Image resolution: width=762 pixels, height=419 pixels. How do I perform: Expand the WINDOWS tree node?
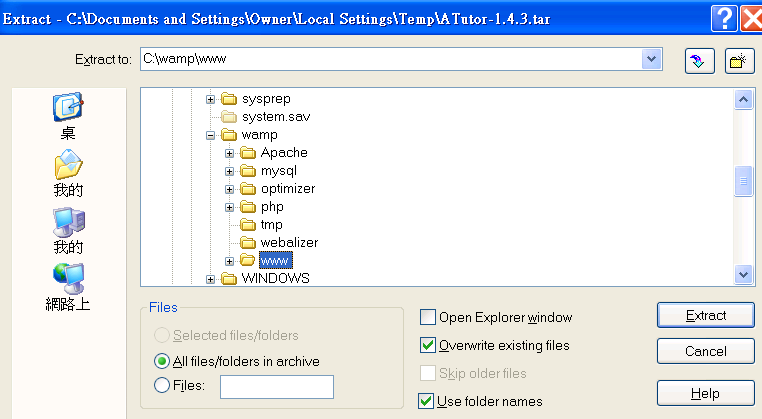(x=210, y=279)
